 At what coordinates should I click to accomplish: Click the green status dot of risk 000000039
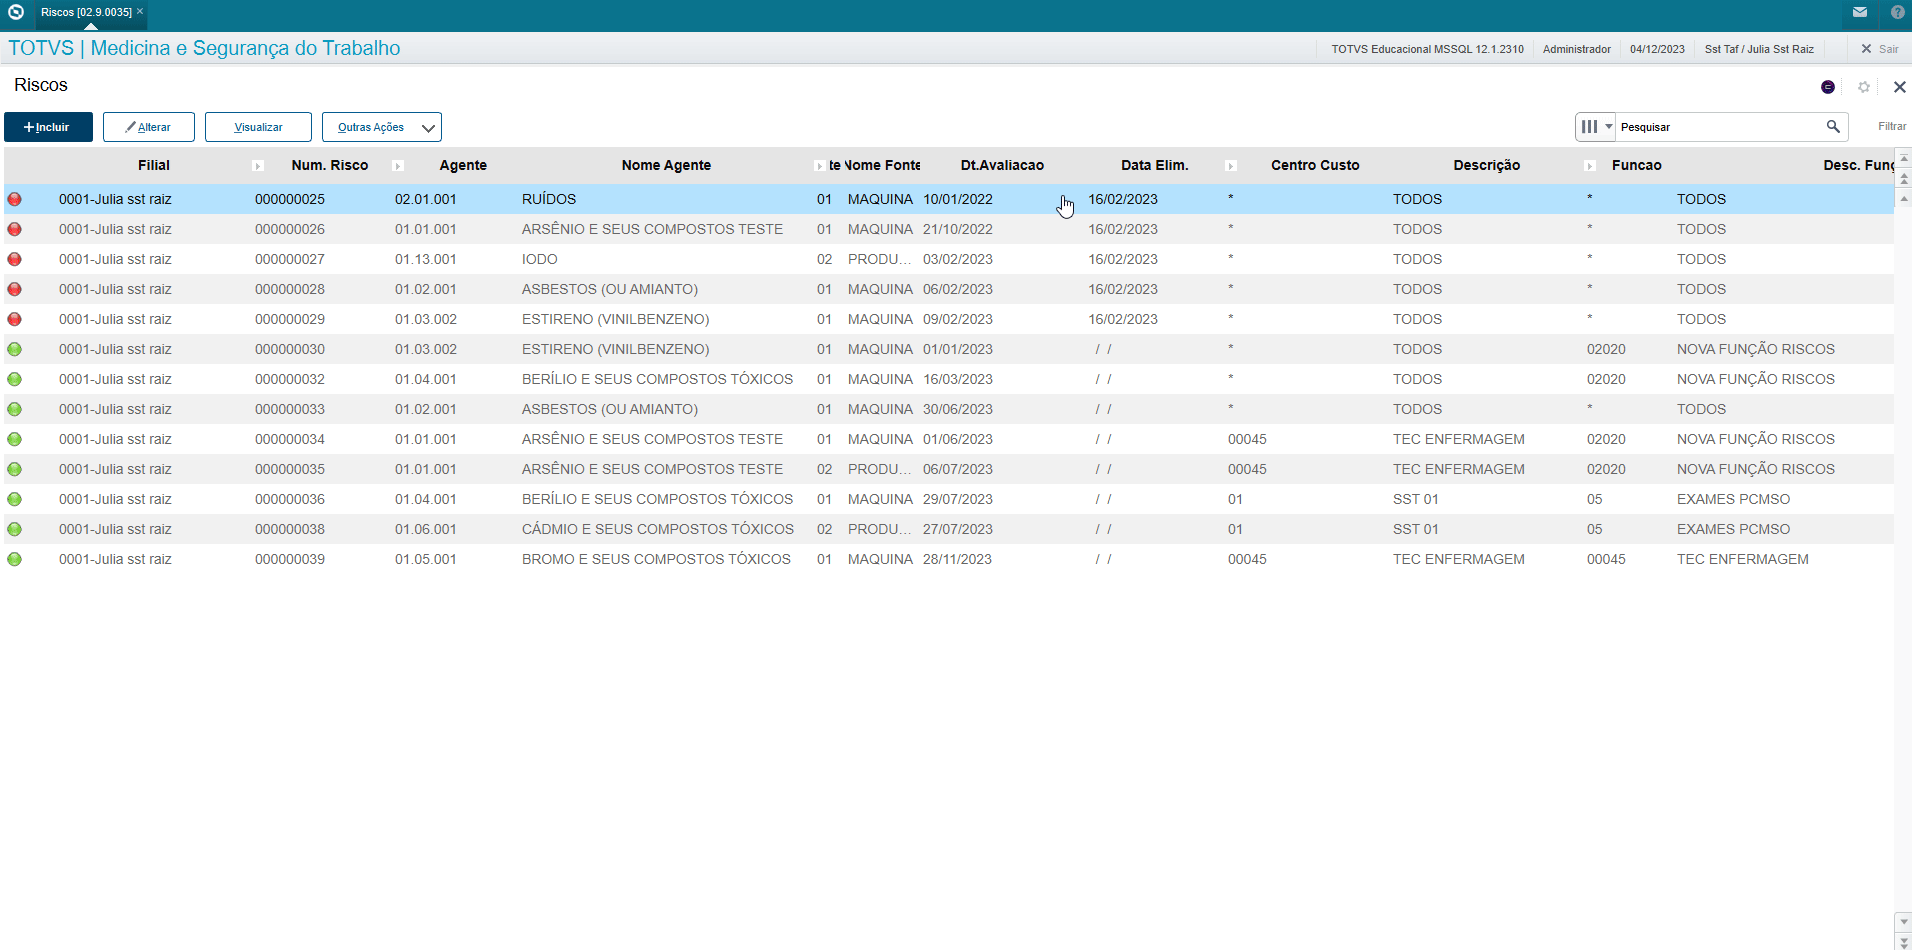(x=15, y=559)
